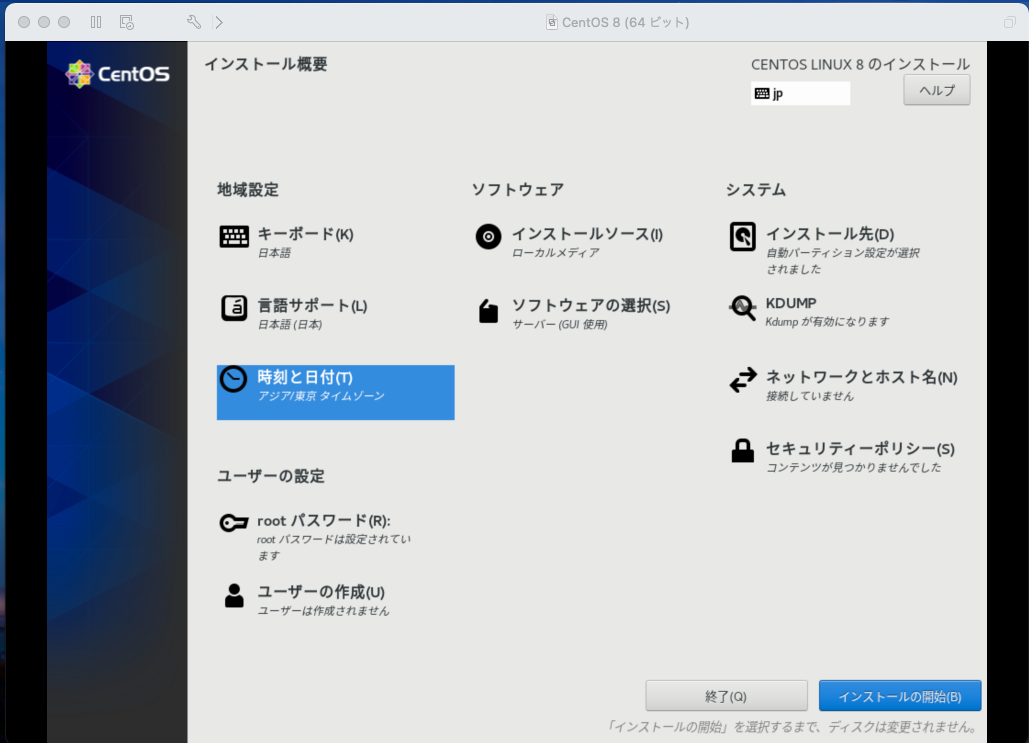The height and width of the screenshot is (743, 1029).
Task: Open ソフトウェアの選択 software selection
Action: (x=488, y=310)
